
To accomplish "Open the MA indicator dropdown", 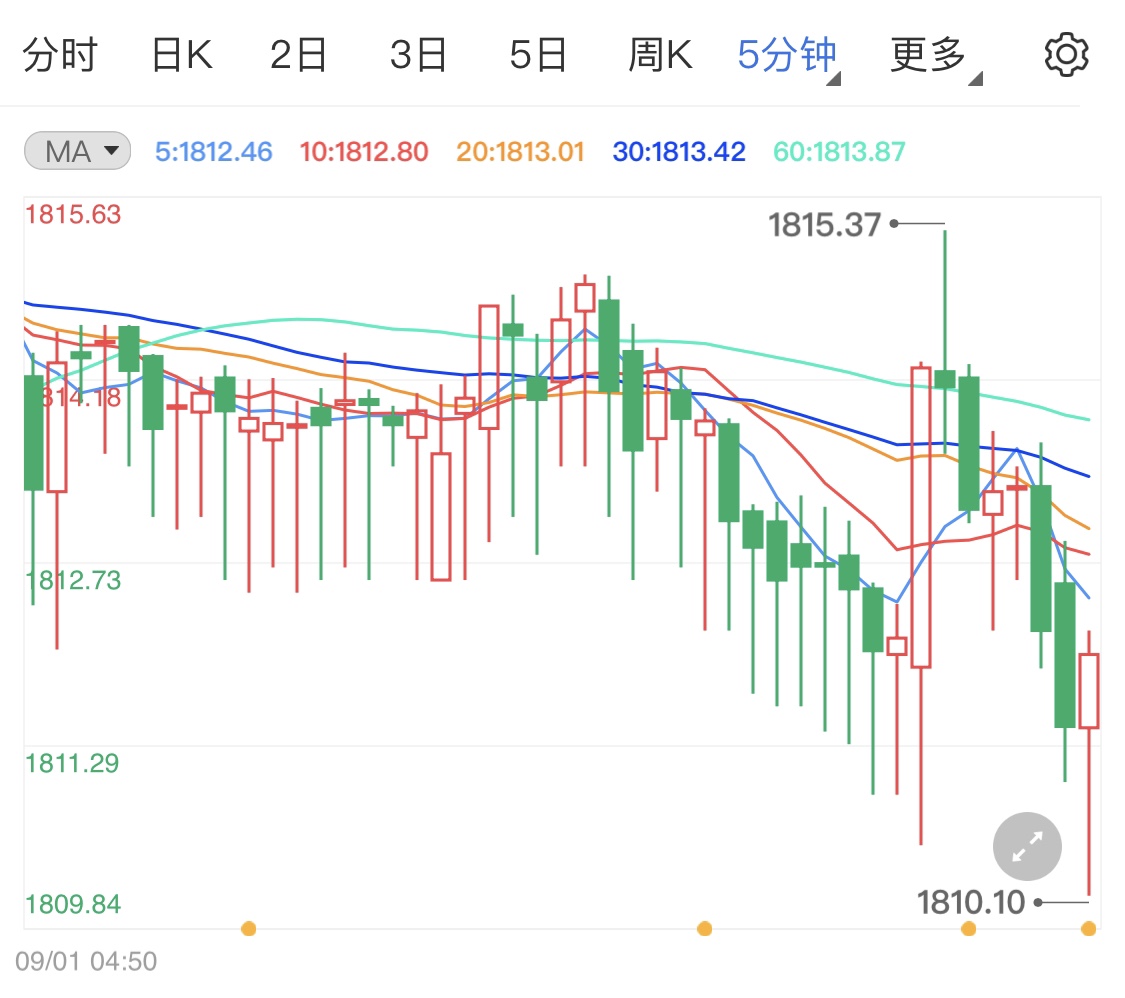I will pos(77,151).
